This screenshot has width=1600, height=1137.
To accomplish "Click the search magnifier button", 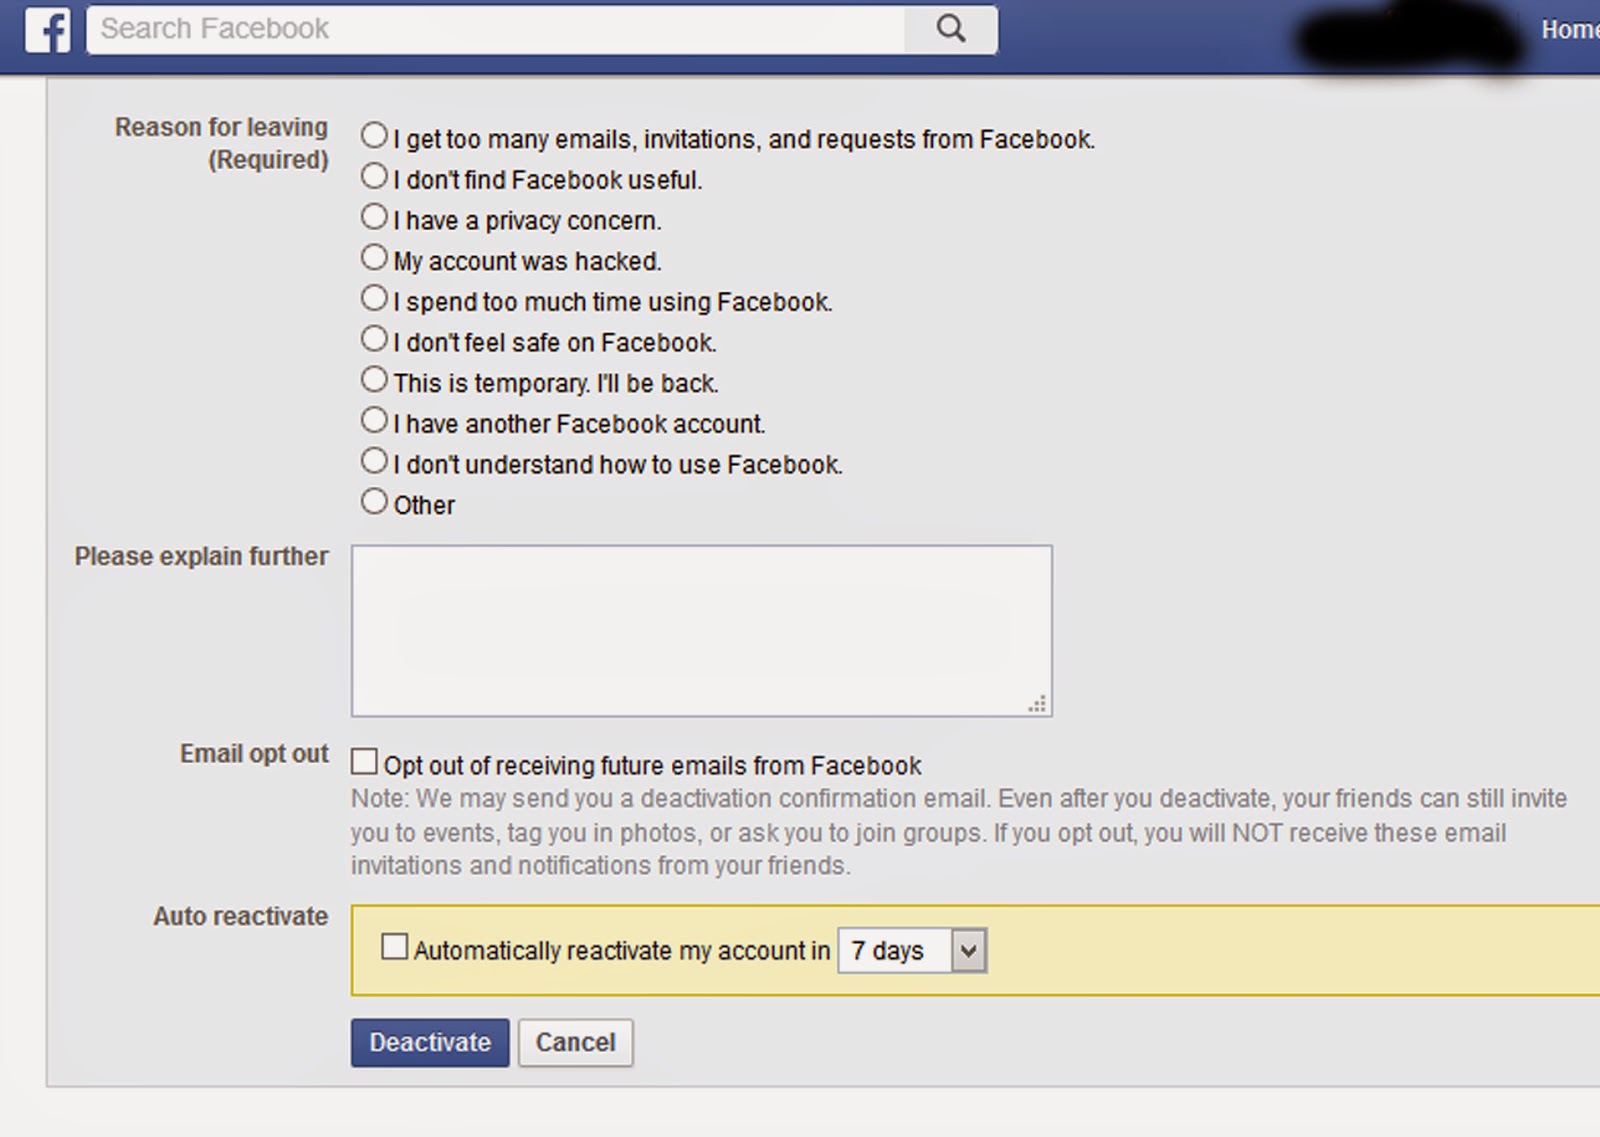I will (x=951, y=29).
